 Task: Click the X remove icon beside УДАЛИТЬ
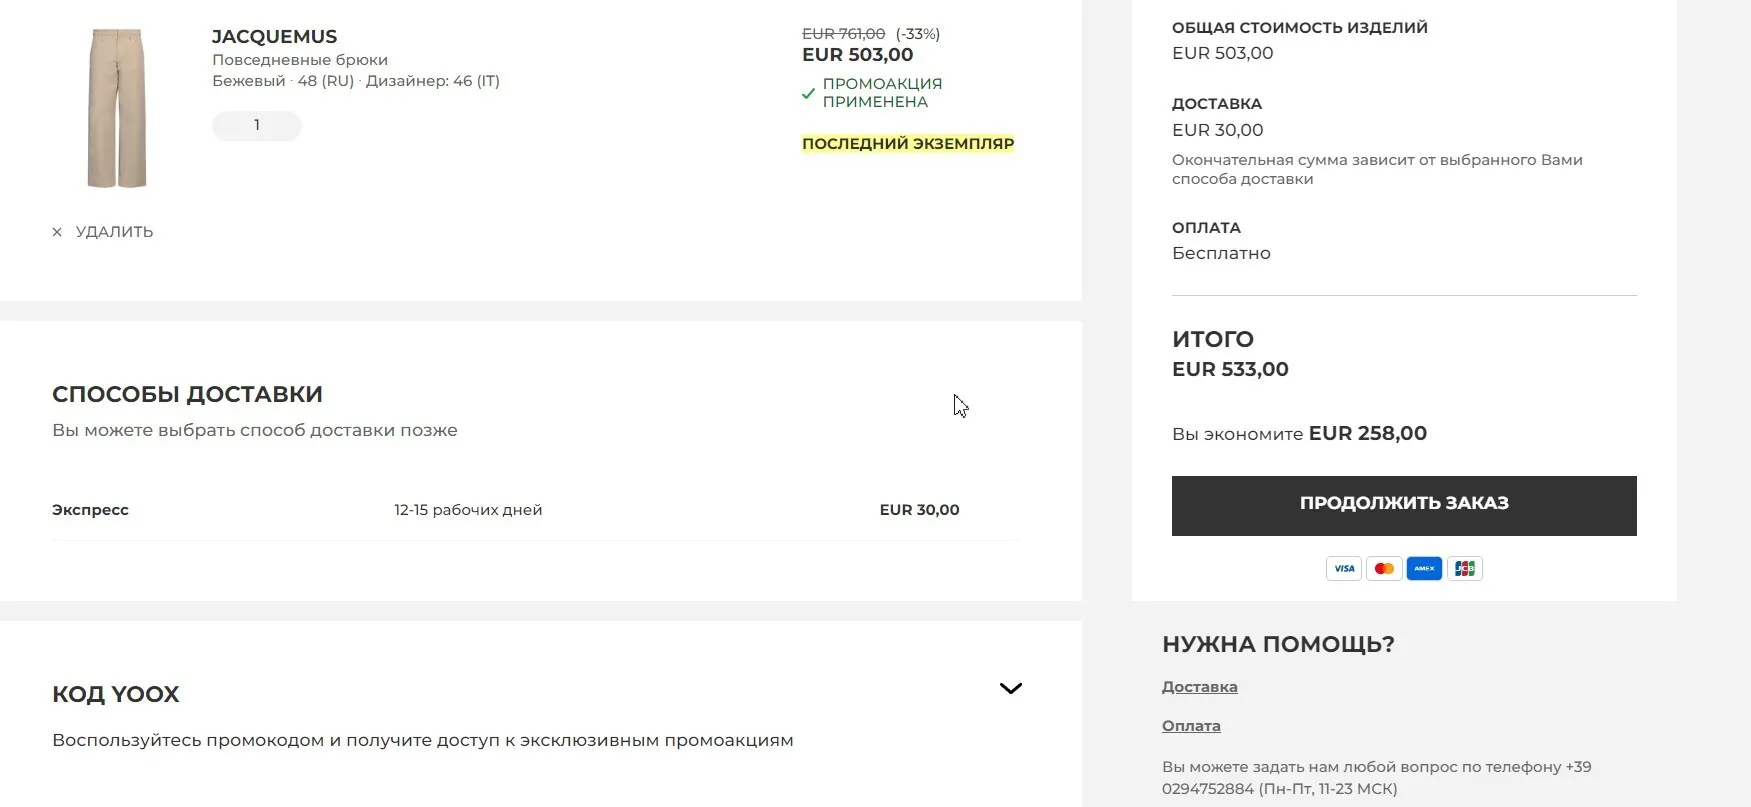tap(57, 232)
